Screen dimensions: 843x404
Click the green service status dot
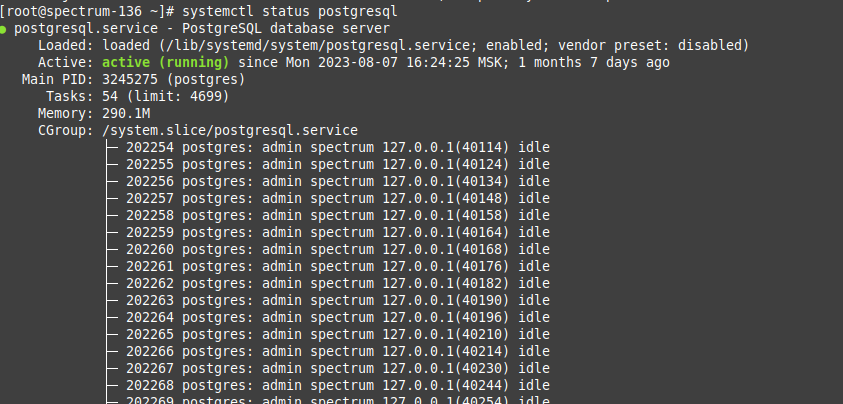pyautogui.click(x=5, y=29)
